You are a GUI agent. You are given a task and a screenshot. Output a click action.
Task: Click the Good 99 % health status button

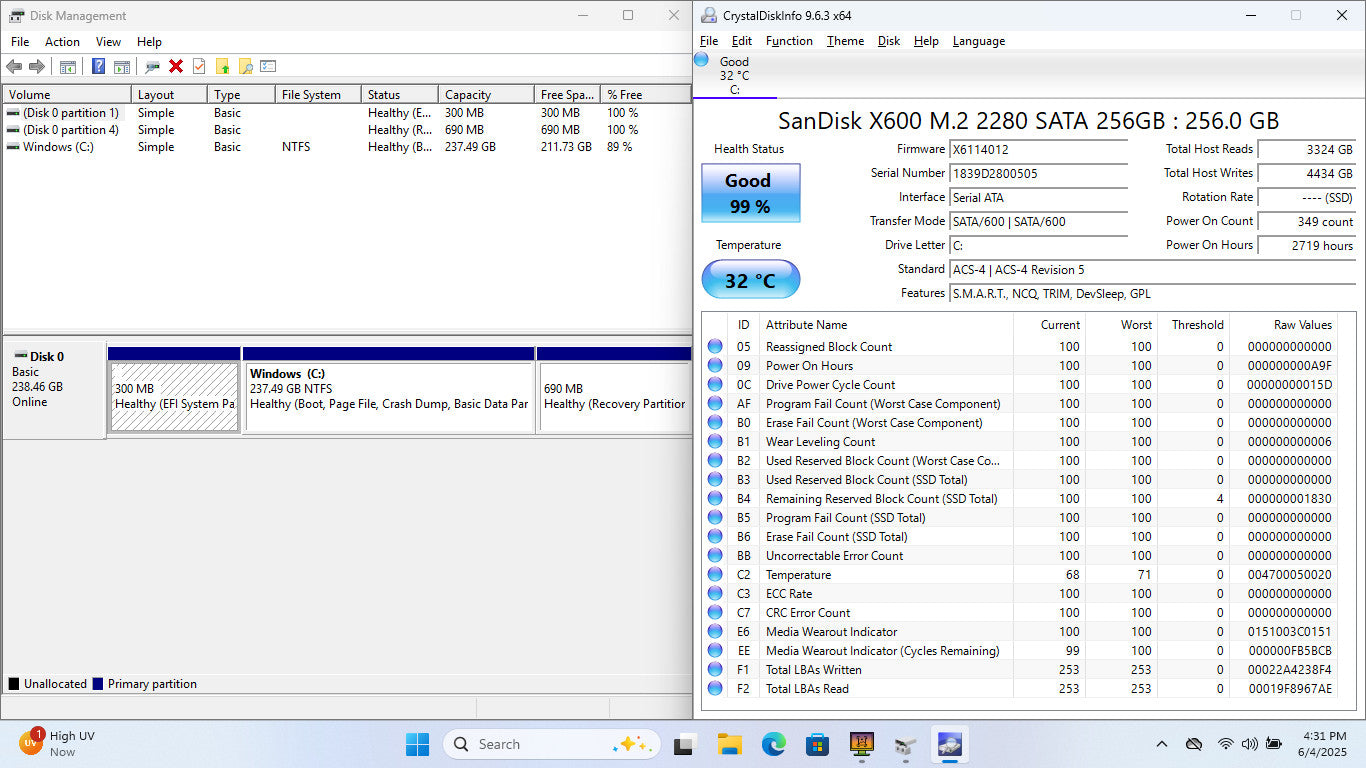751,193
